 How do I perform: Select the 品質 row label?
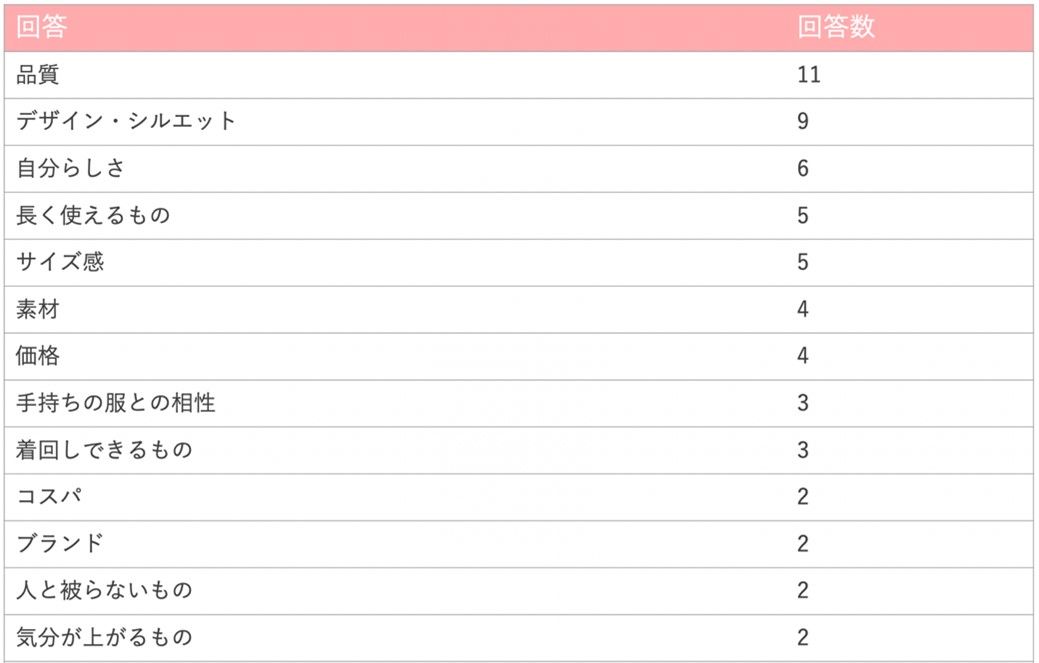tap(38, 75)
